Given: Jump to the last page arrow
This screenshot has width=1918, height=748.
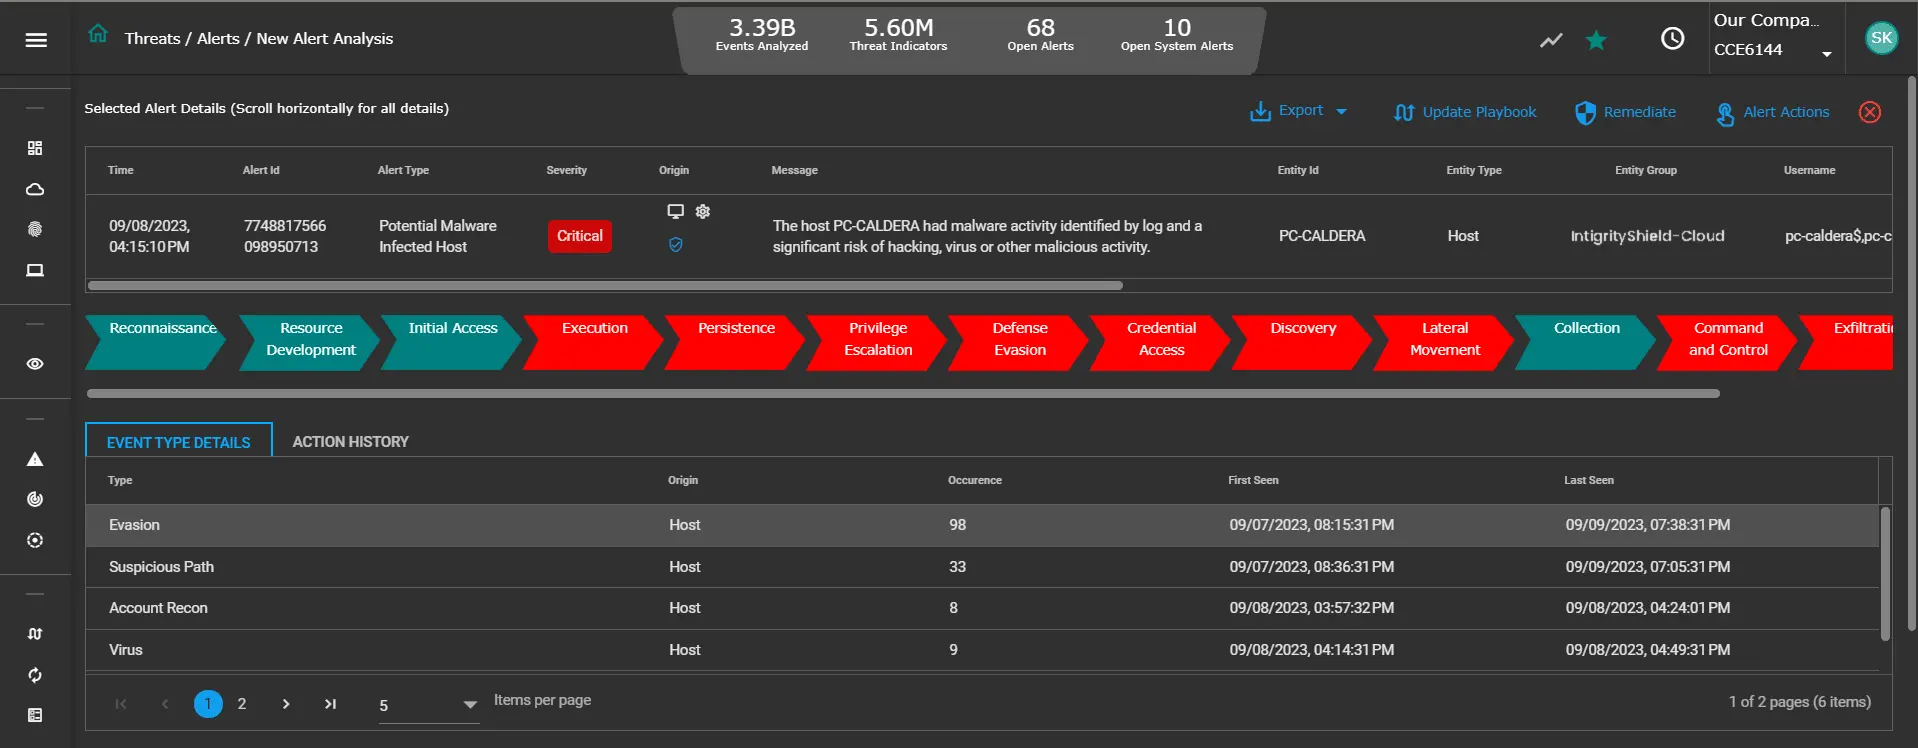Looking at the screenshot, I should click(330, 704).
